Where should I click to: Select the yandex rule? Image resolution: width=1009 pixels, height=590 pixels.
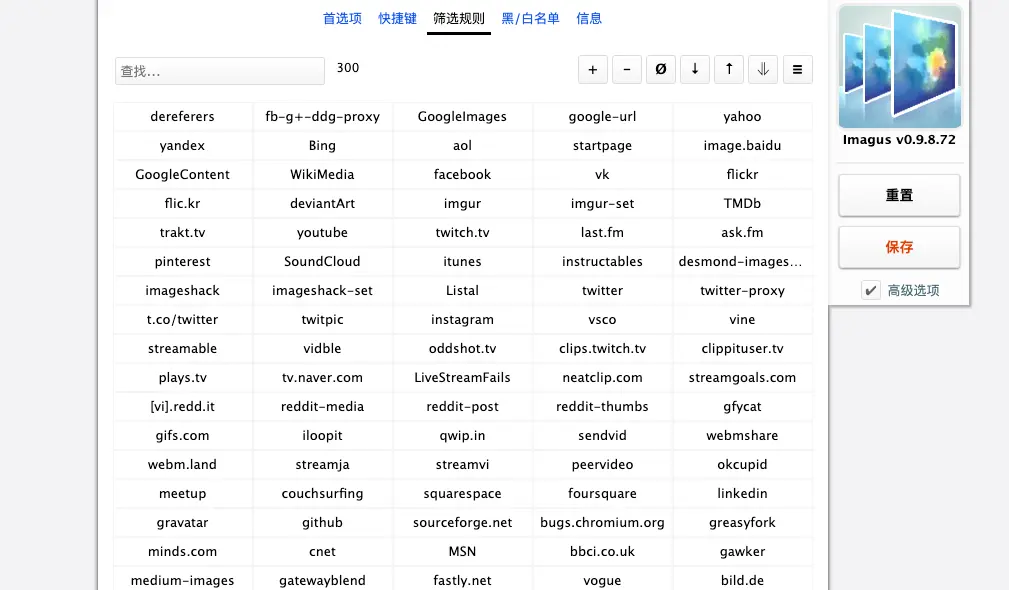[183, 145]
